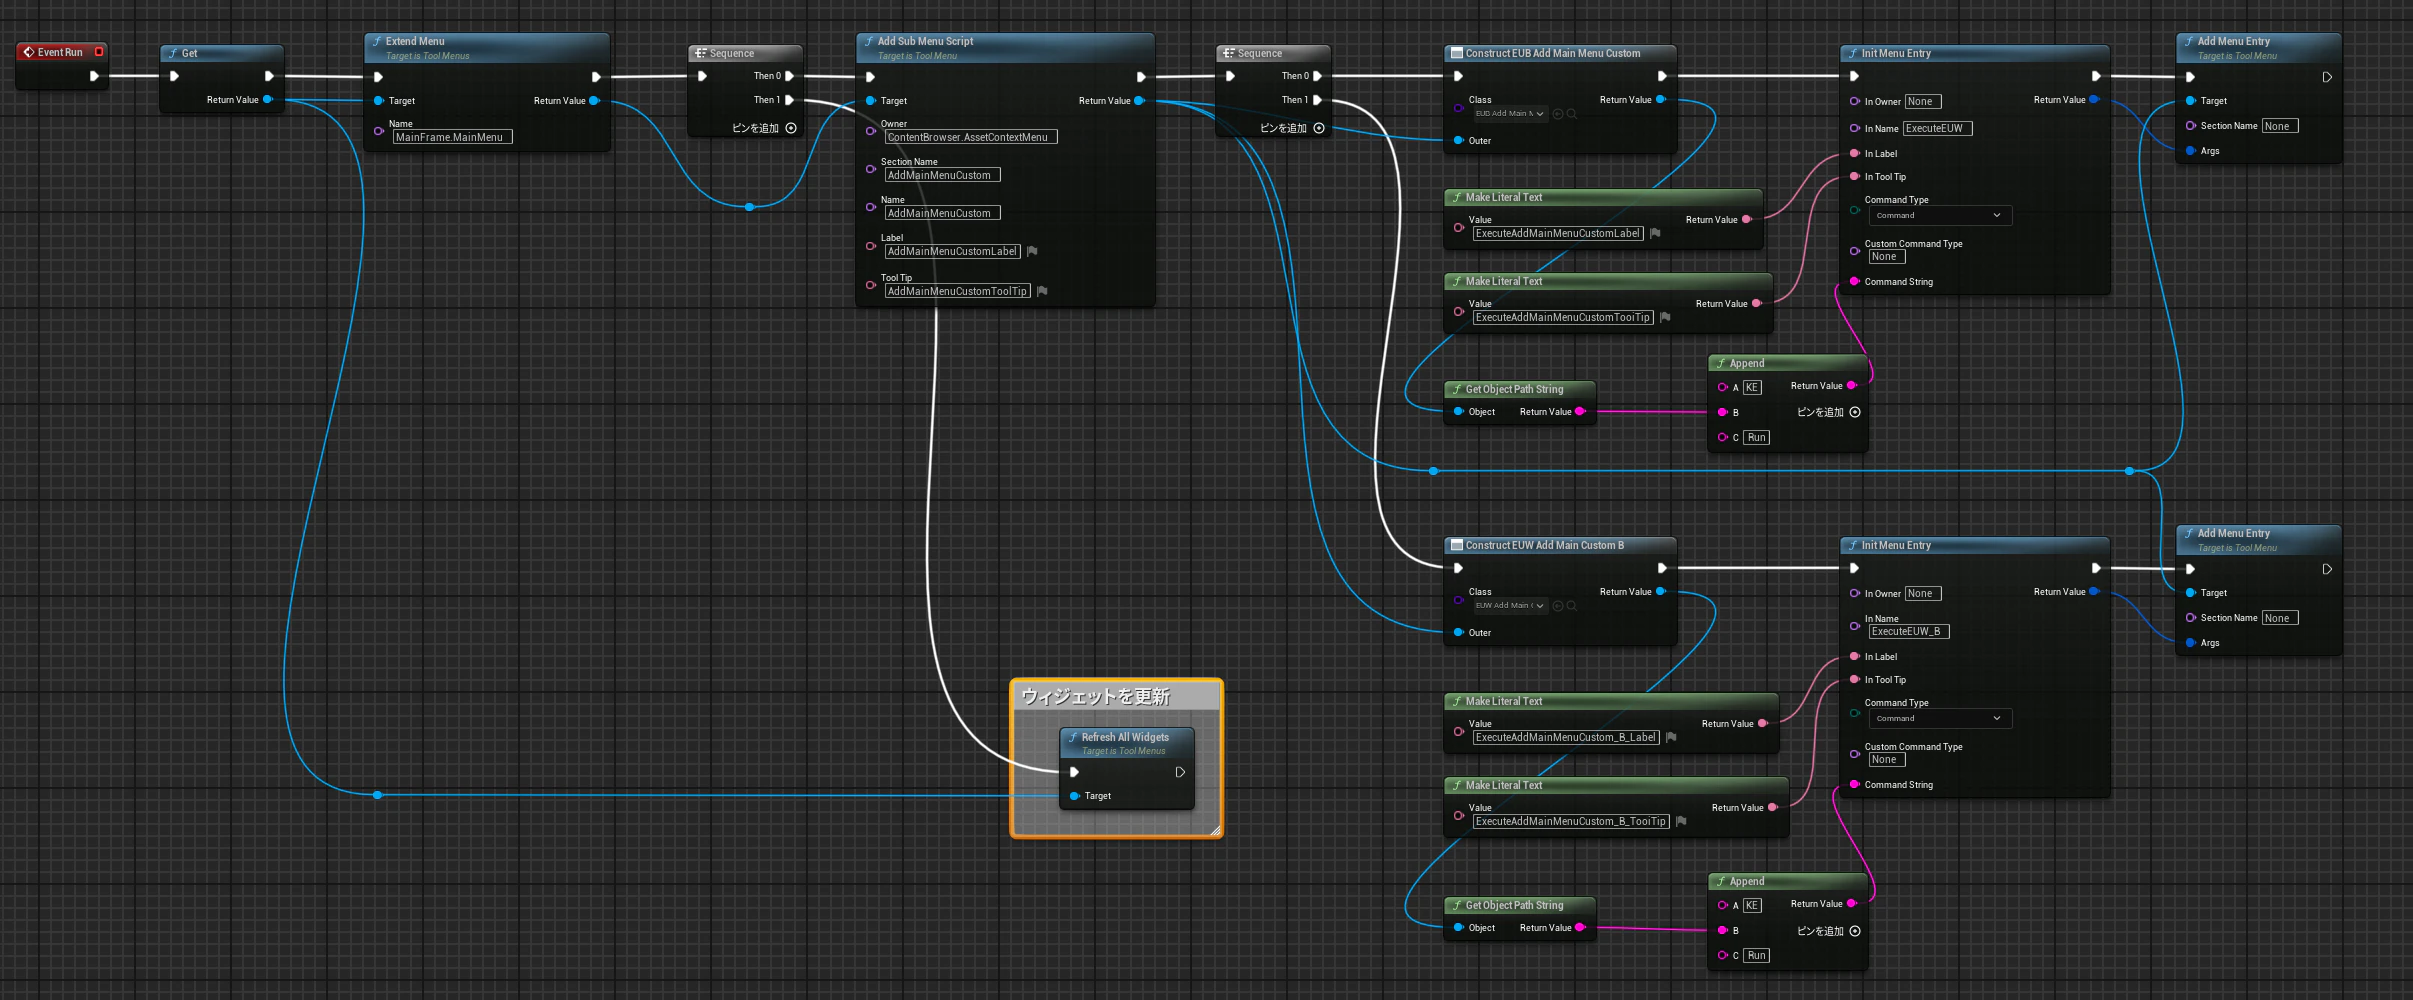Click the flag icon beside ExecuteAddMainMenuCustom_B_TooiTip field

pyautogui.click(x=1681, y=821)
